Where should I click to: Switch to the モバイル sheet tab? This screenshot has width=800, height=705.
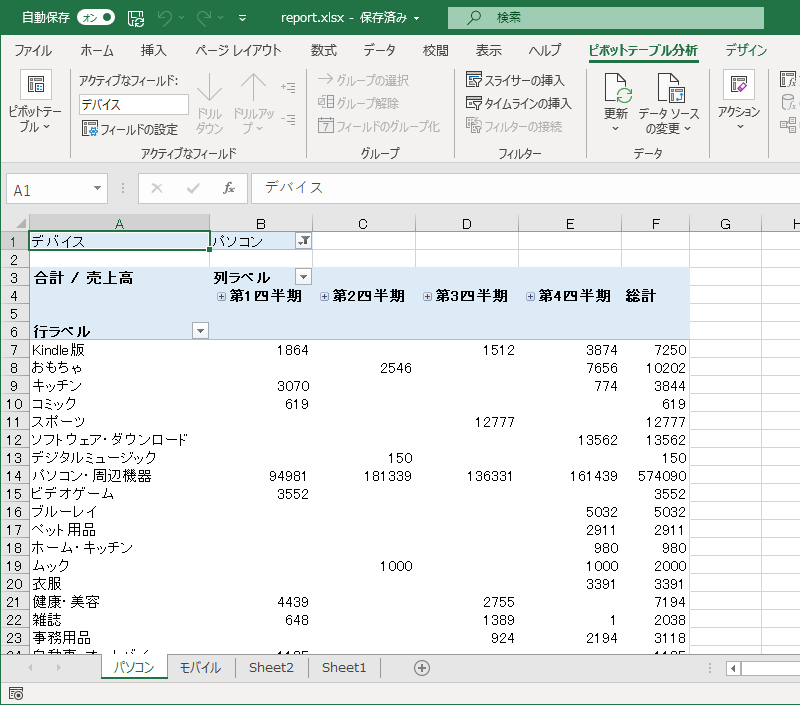pos(200,668)
